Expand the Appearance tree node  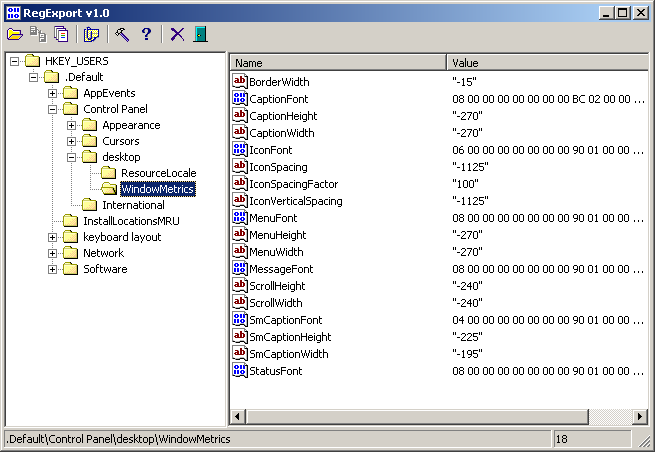tap(71, 125)
